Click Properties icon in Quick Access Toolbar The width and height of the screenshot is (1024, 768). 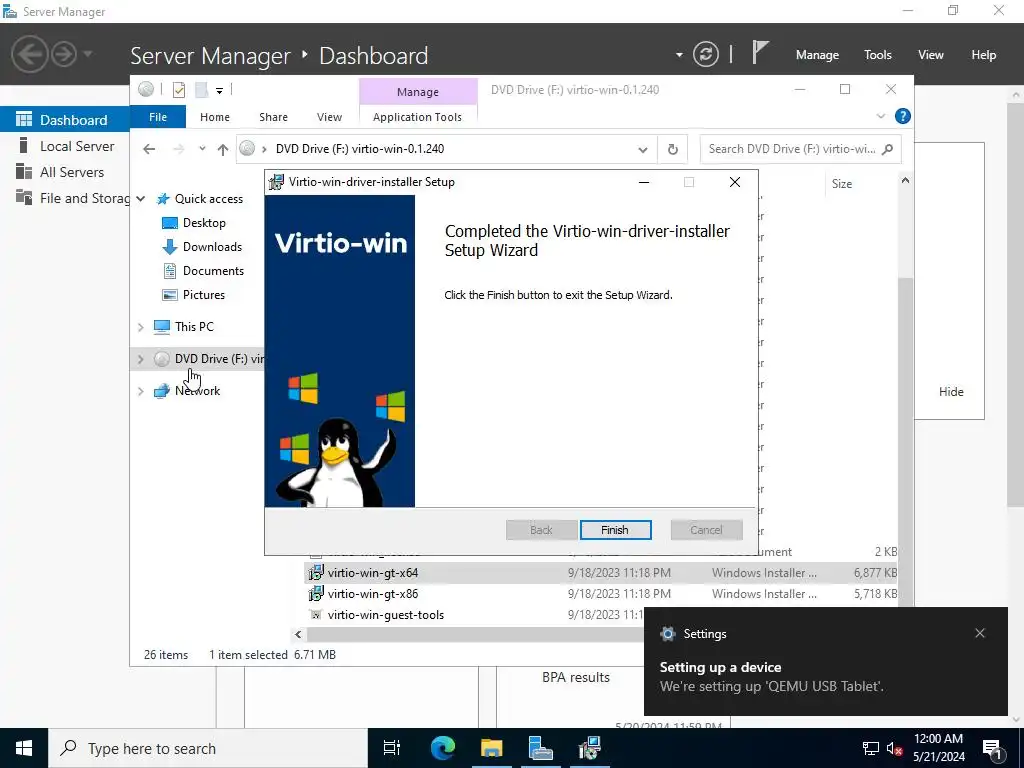179,90
